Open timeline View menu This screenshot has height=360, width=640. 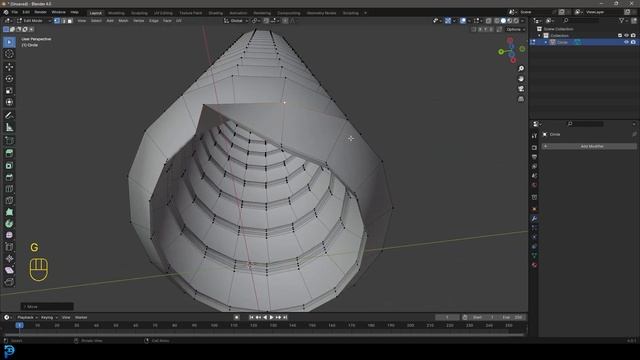[x=66, y=317]
